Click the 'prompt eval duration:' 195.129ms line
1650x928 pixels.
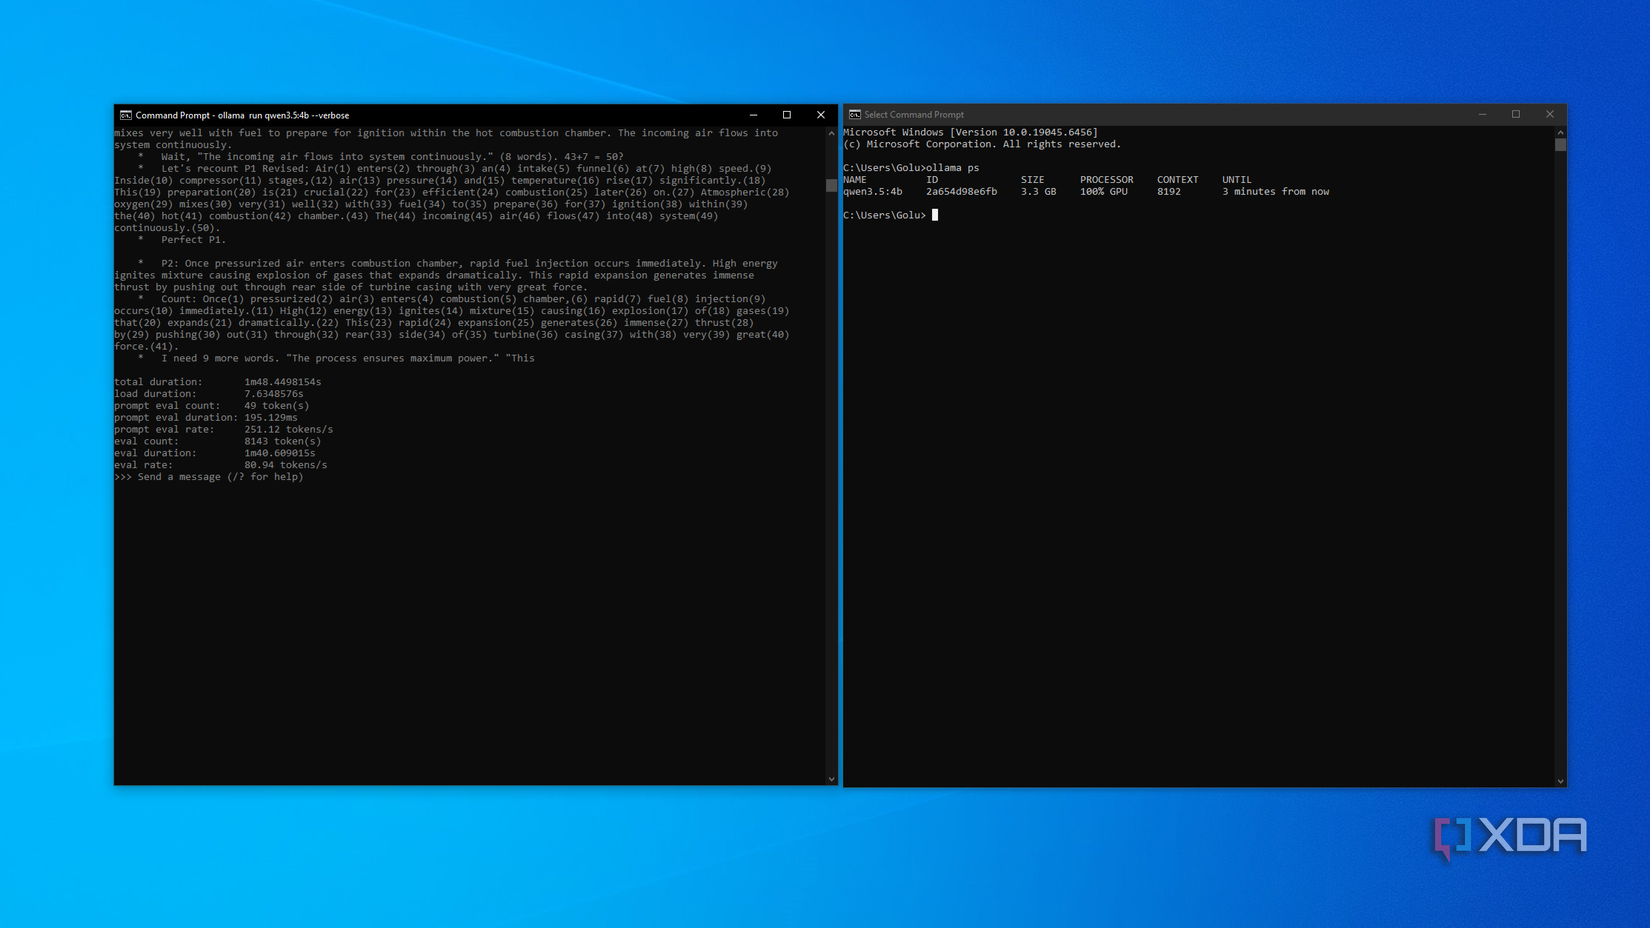(x=206, y=418)
